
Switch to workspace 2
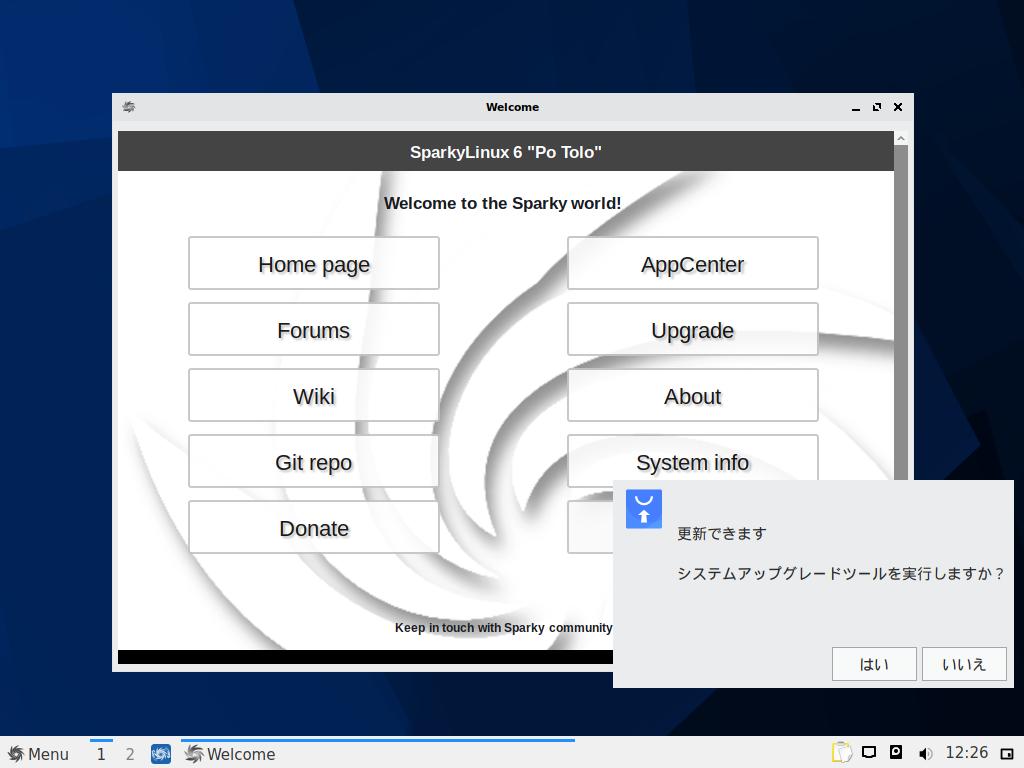click(130, 754)
